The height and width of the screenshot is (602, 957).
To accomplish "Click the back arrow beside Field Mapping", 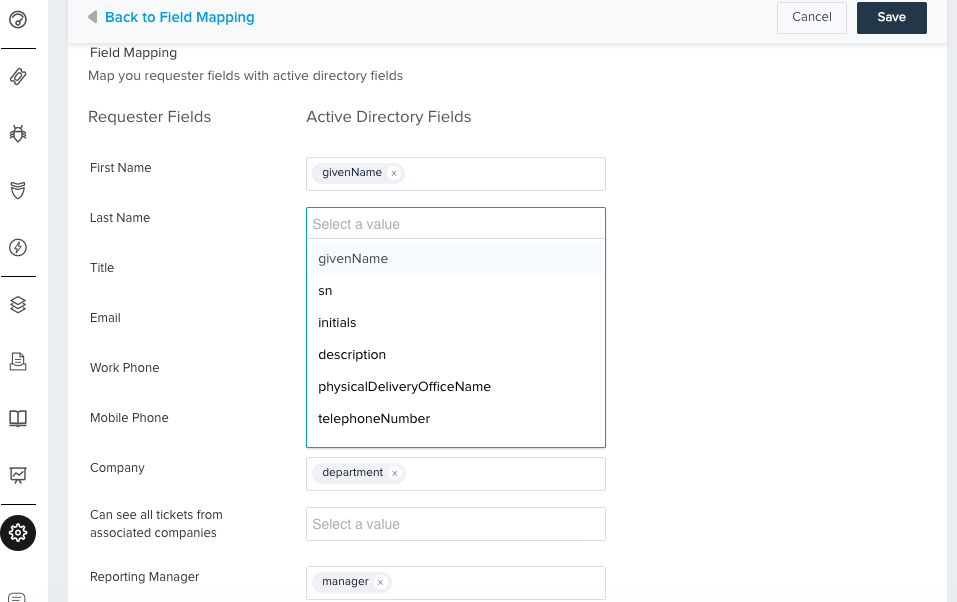I will point(93,16).
